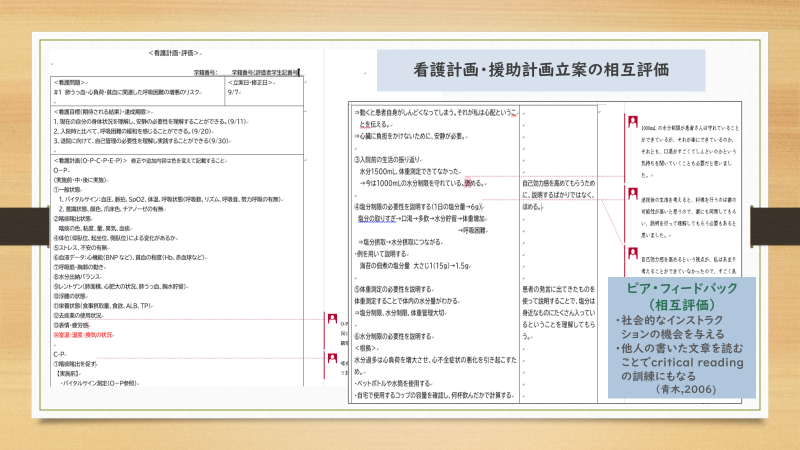Click the 学籍番号(評価者学生記番号 field

(265, 72)
